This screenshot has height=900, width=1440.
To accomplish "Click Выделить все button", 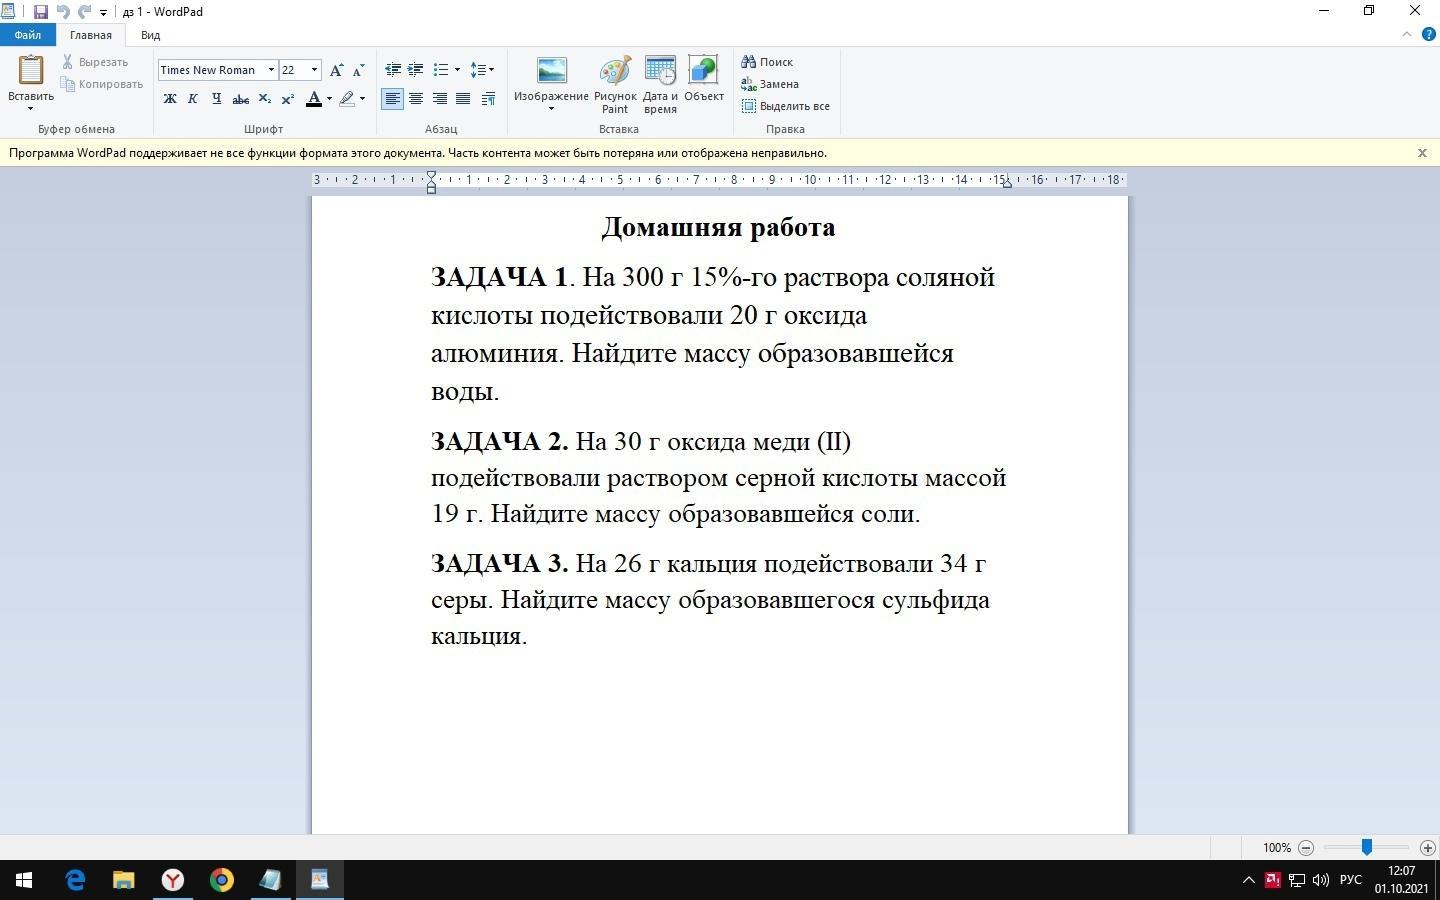I will [x=785, y=106].
